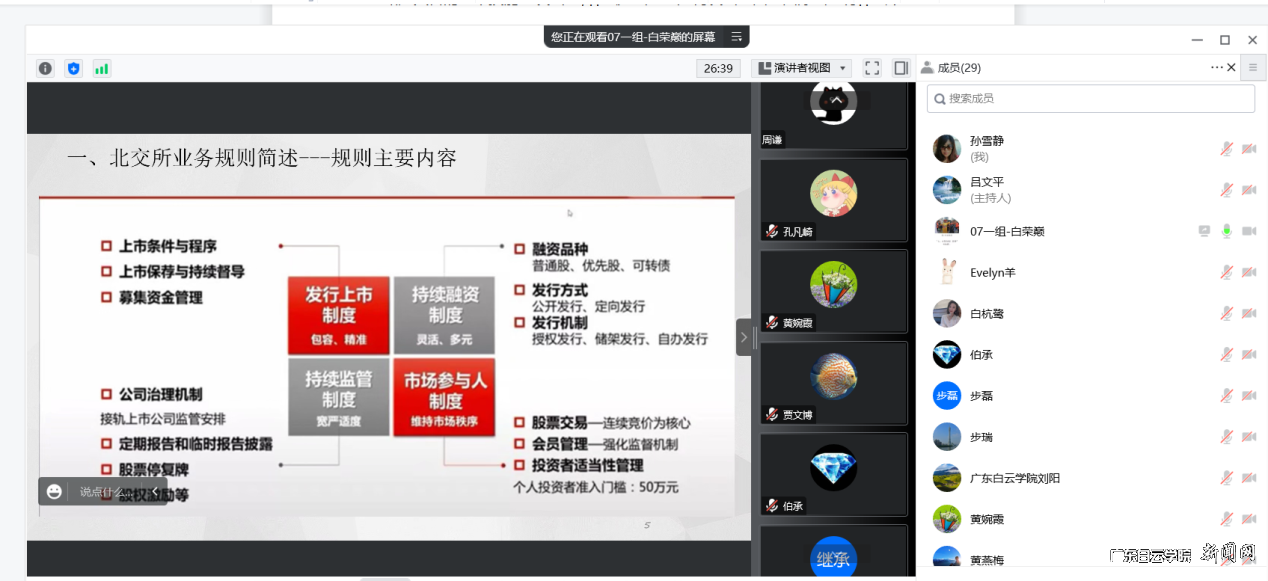Close the members panel
The image size is (1268, 581).
[1229, 68]
